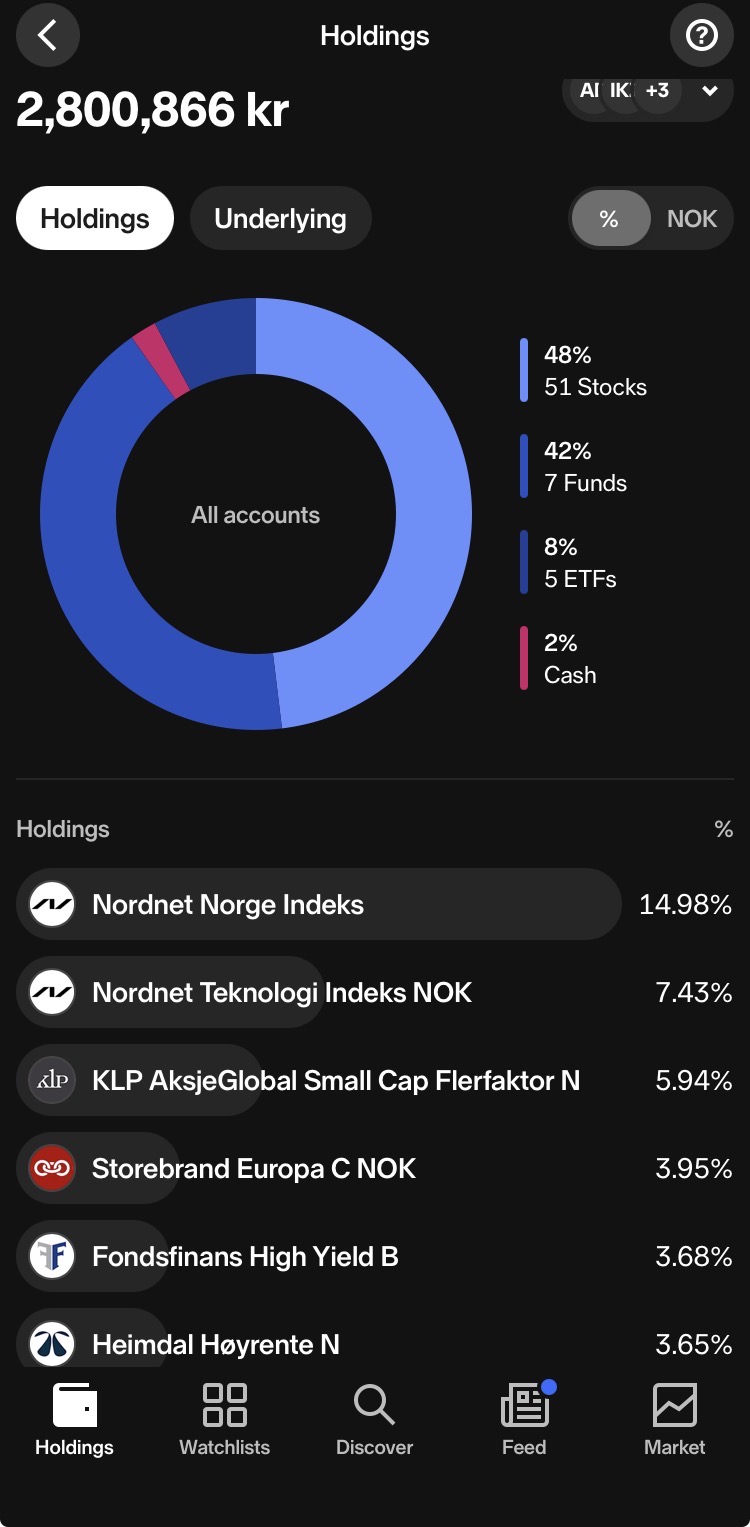Image resolution: width=750 pixels, height=1527 pixels.
Task: Open the Feed newspaper icon
Action: pos(525,1405)
